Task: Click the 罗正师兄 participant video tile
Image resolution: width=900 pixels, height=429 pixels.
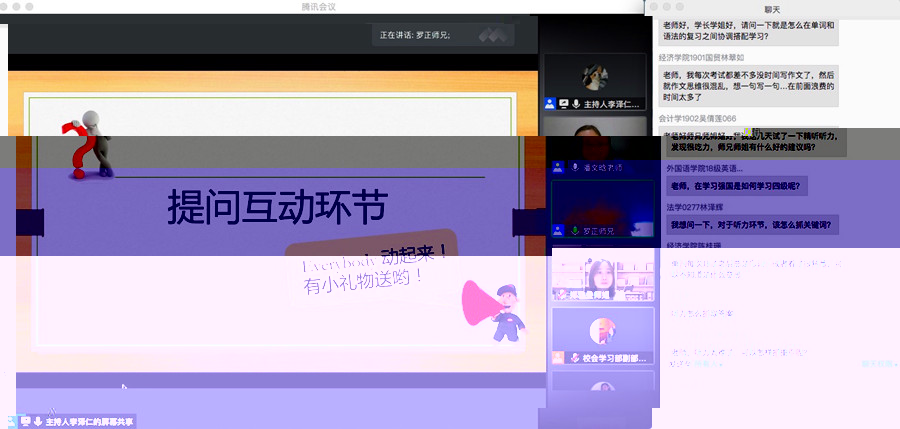Action: (602, 208)
